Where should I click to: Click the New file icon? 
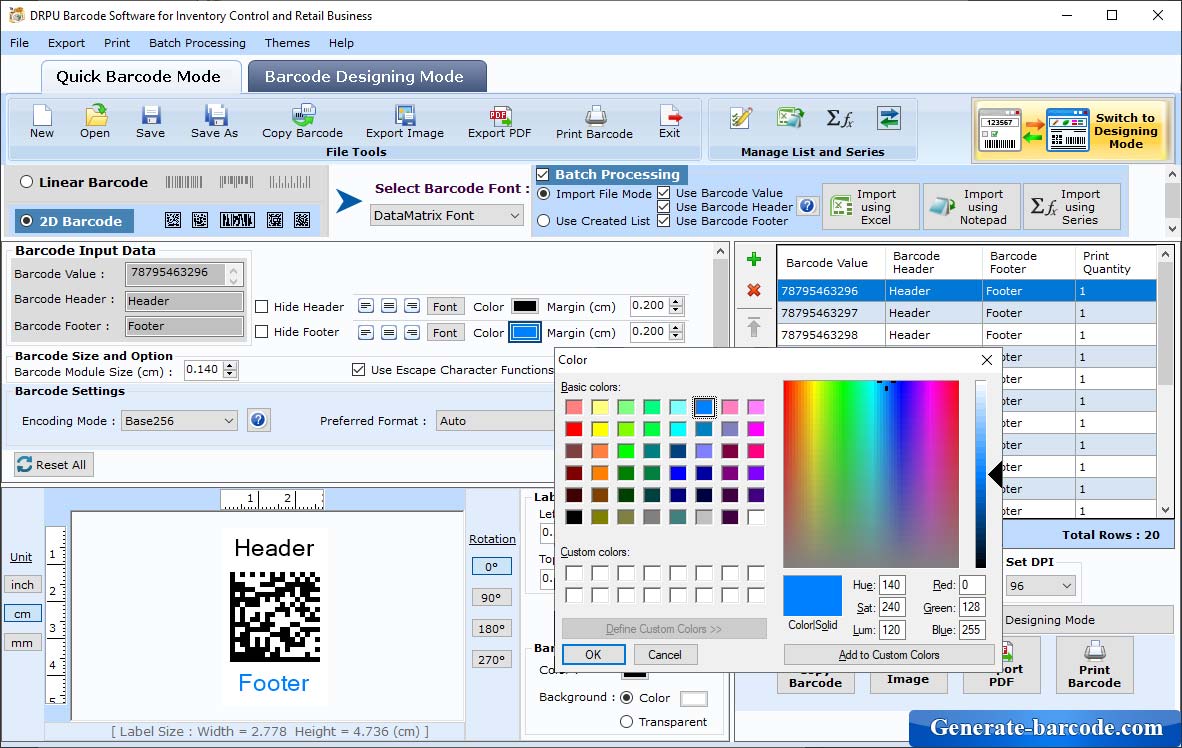[x=41, y=121]
